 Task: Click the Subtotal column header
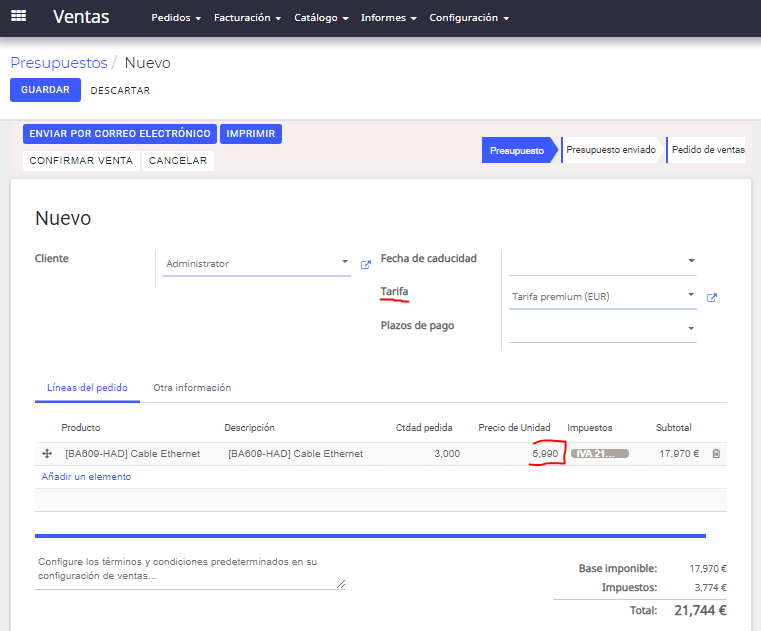[x=674, y=428]
